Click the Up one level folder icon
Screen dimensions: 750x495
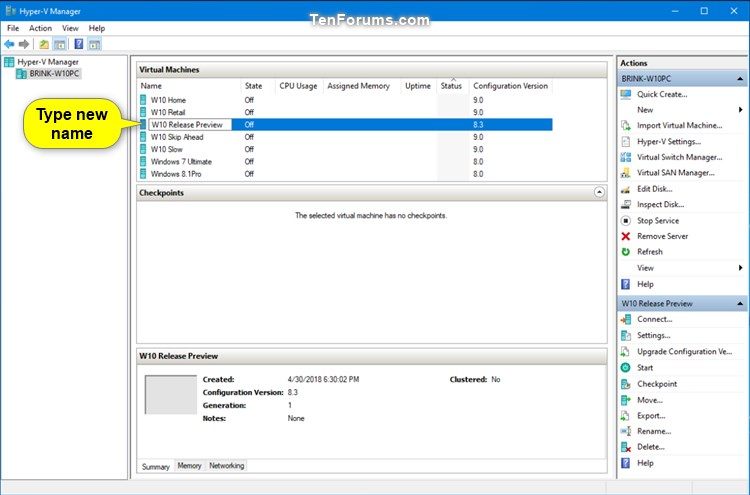coord(44,44)
